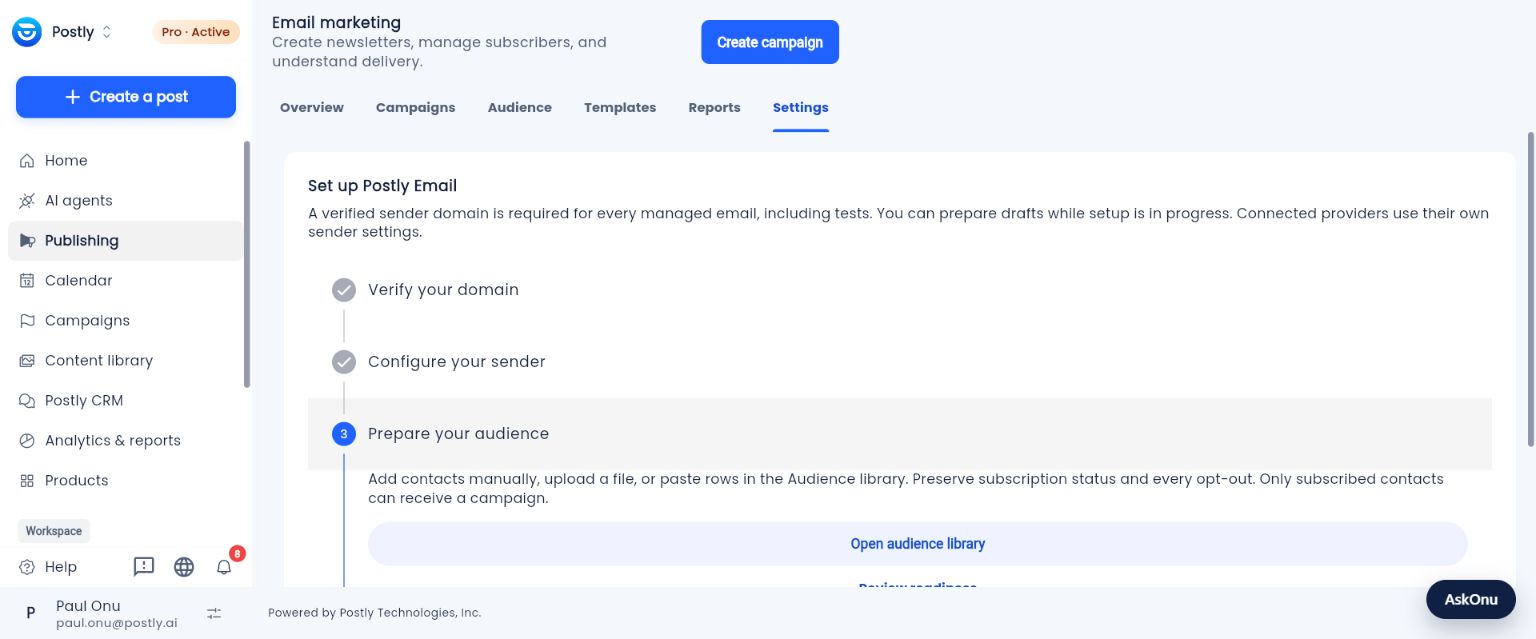Switch to the Overview tab
The image size is (1536, 639).
coord(312,108)
